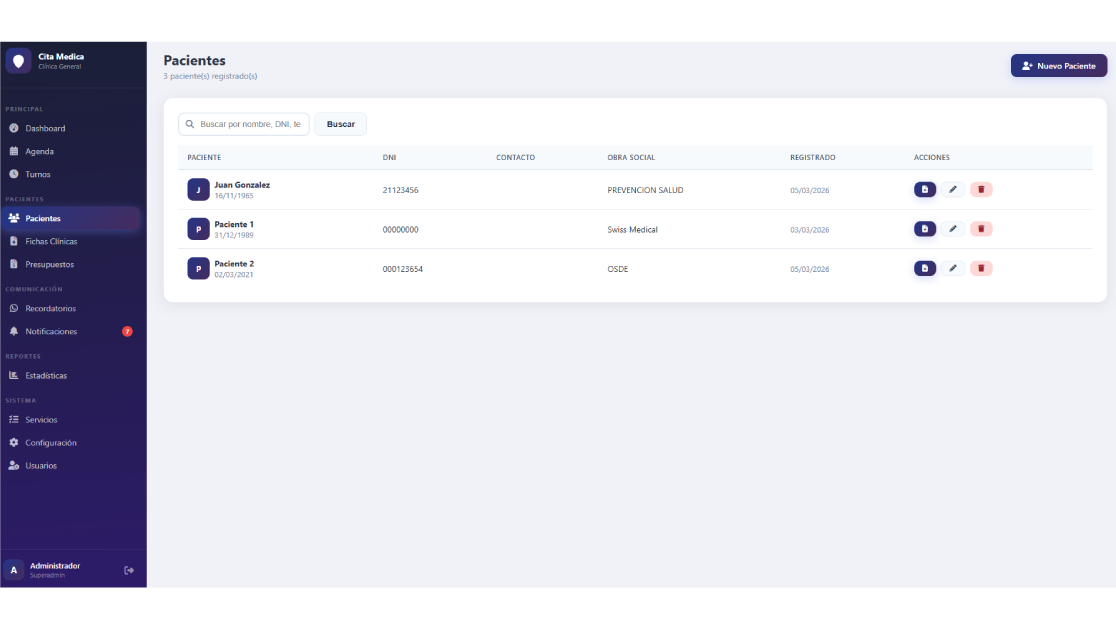Viewport: 1116px width, 628px height.
Task: Open clinical record for Juan Gonzalez
Action: [924, 189]
